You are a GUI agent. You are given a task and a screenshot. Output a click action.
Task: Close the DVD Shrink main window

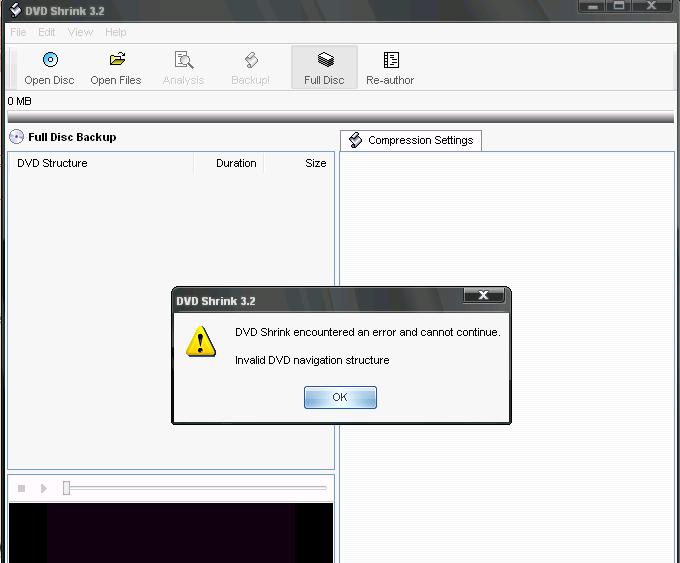click(x=651, y=6)
